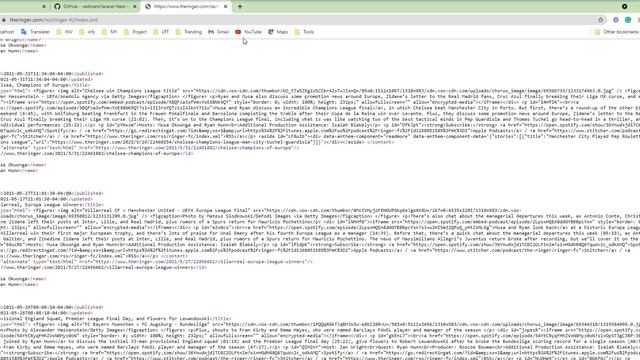Open the WV bookmarks folder
This screenshot has height=360, width=640.
tap(64, 32)
